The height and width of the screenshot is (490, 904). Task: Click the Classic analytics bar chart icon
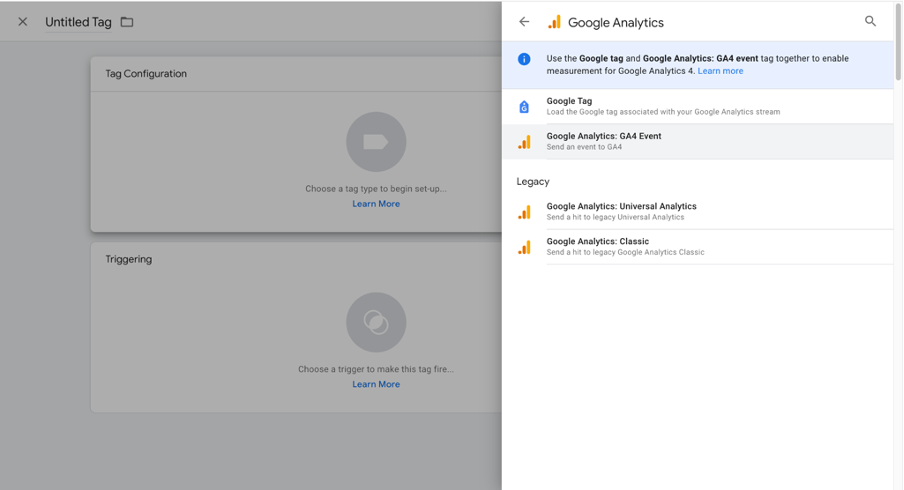pyautogui.click(x=524, y=247)
